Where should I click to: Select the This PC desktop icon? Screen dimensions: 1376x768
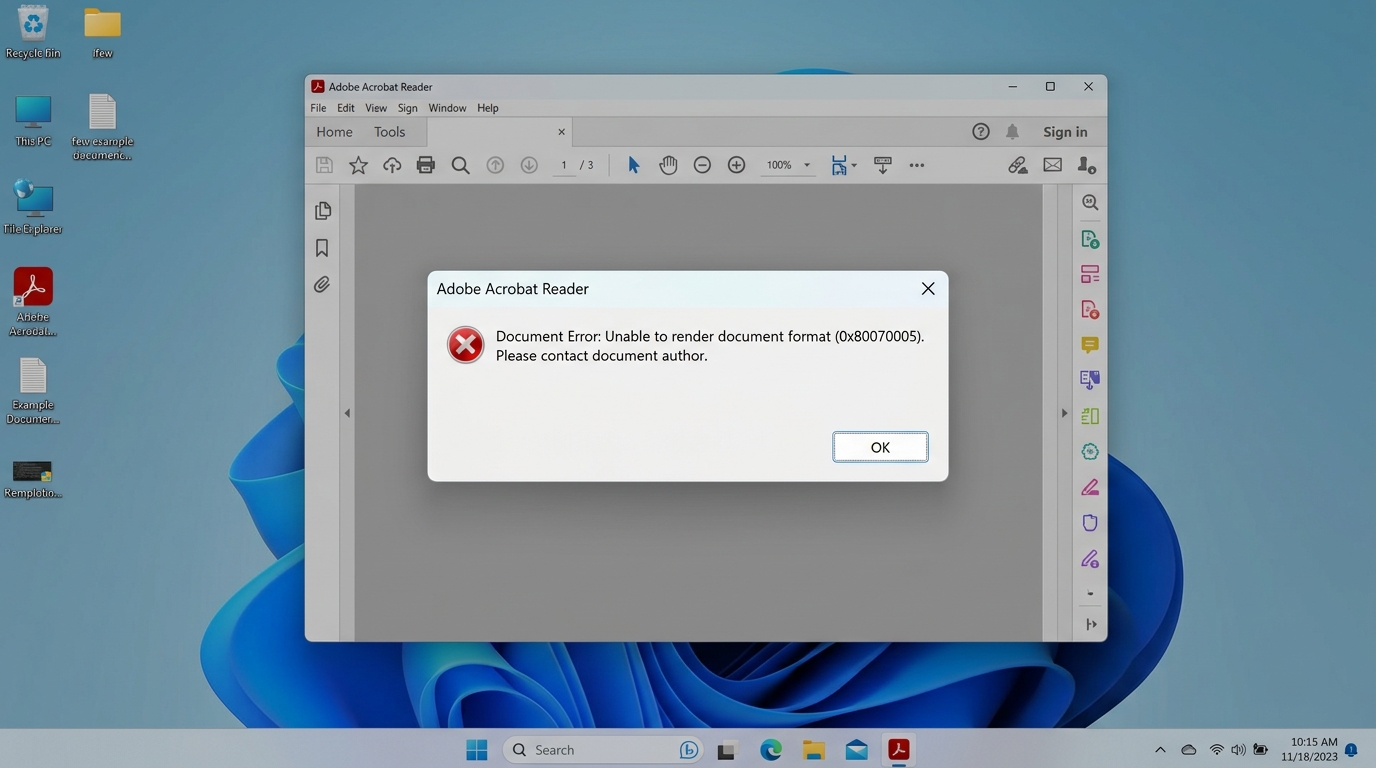[x=33, y=121]
